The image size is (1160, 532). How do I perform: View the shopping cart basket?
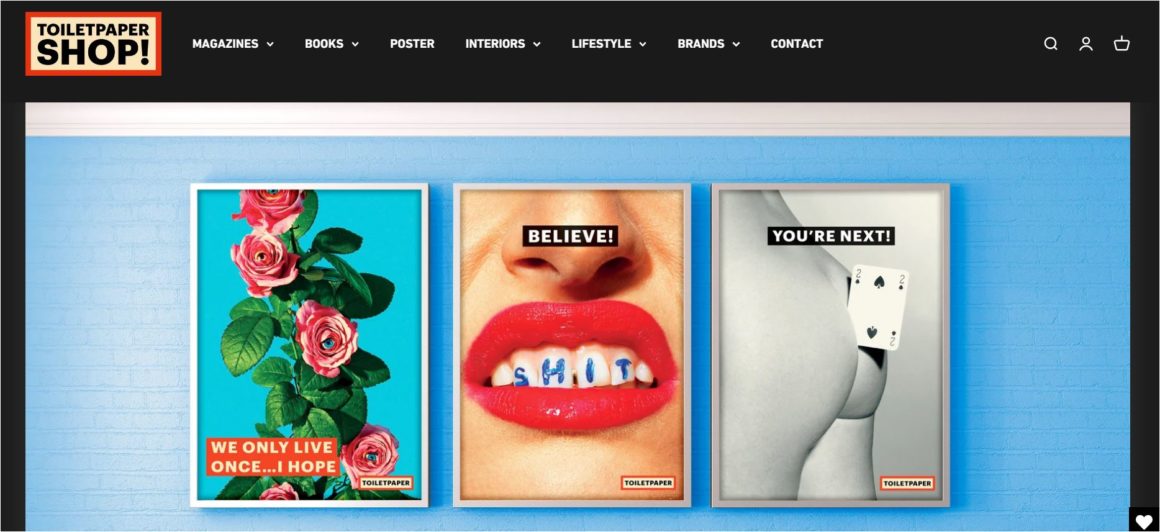coord(1122,44)
